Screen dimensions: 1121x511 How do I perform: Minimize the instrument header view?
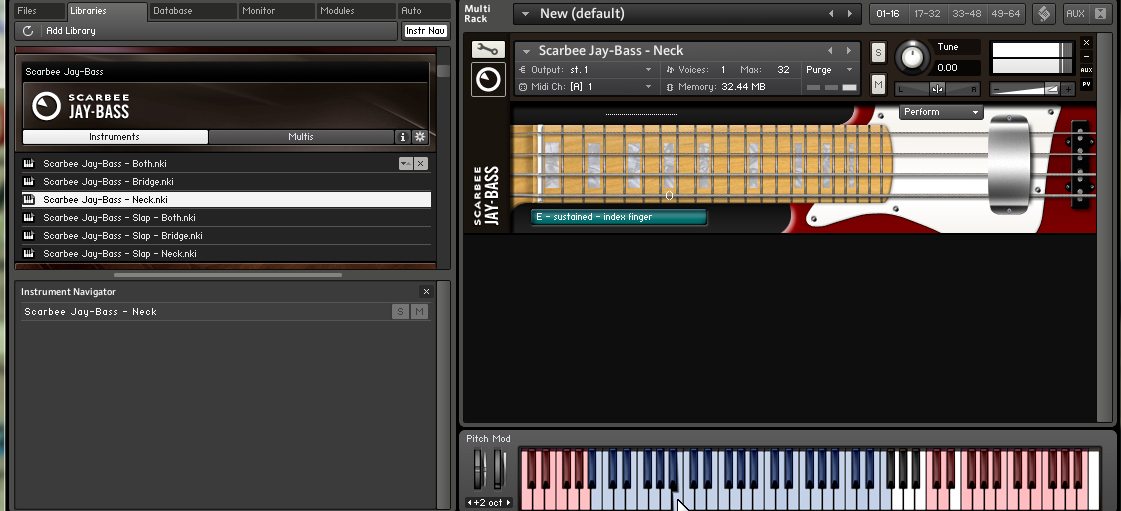click(x=1087, y=56)
